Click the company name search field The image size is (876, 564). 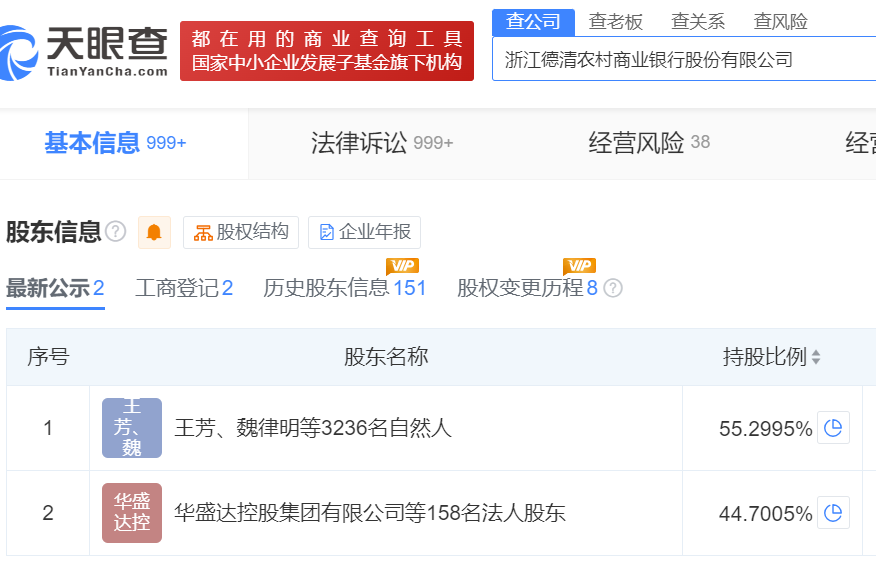(x=684, y=59)
